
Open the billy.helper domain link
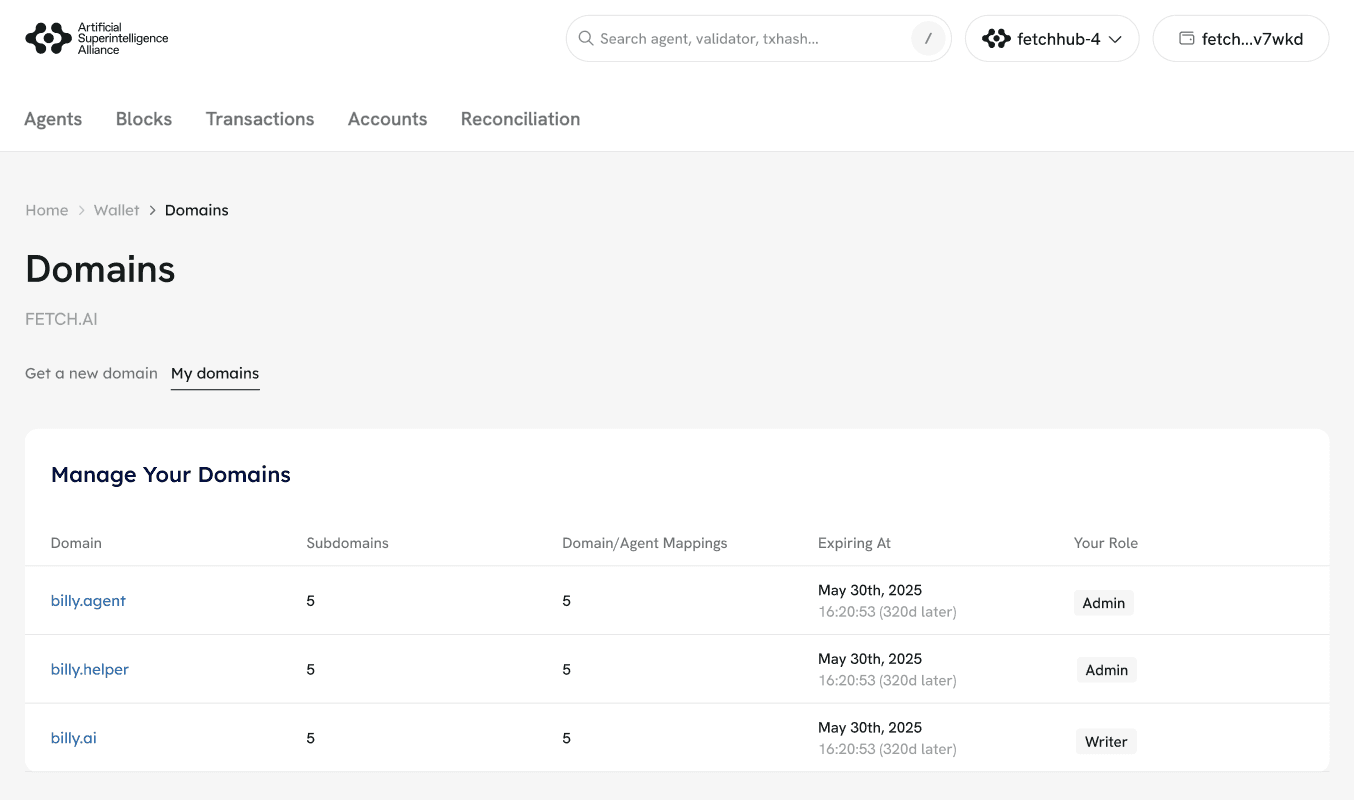[x=90, y=669]
